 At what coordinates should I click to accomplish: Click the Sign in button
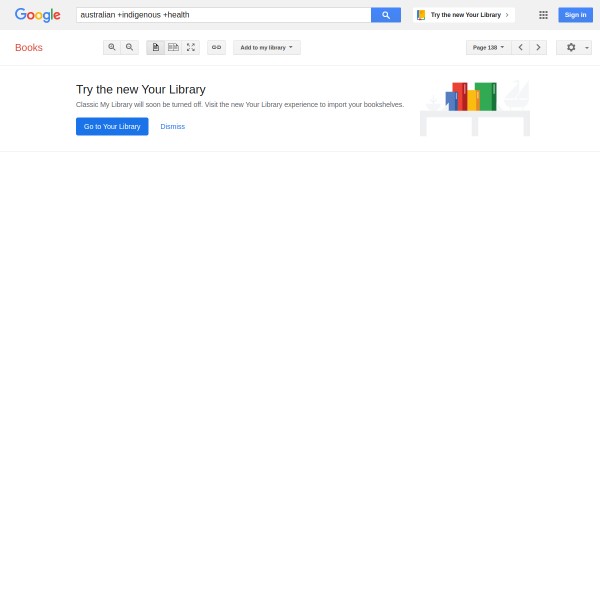575,15
